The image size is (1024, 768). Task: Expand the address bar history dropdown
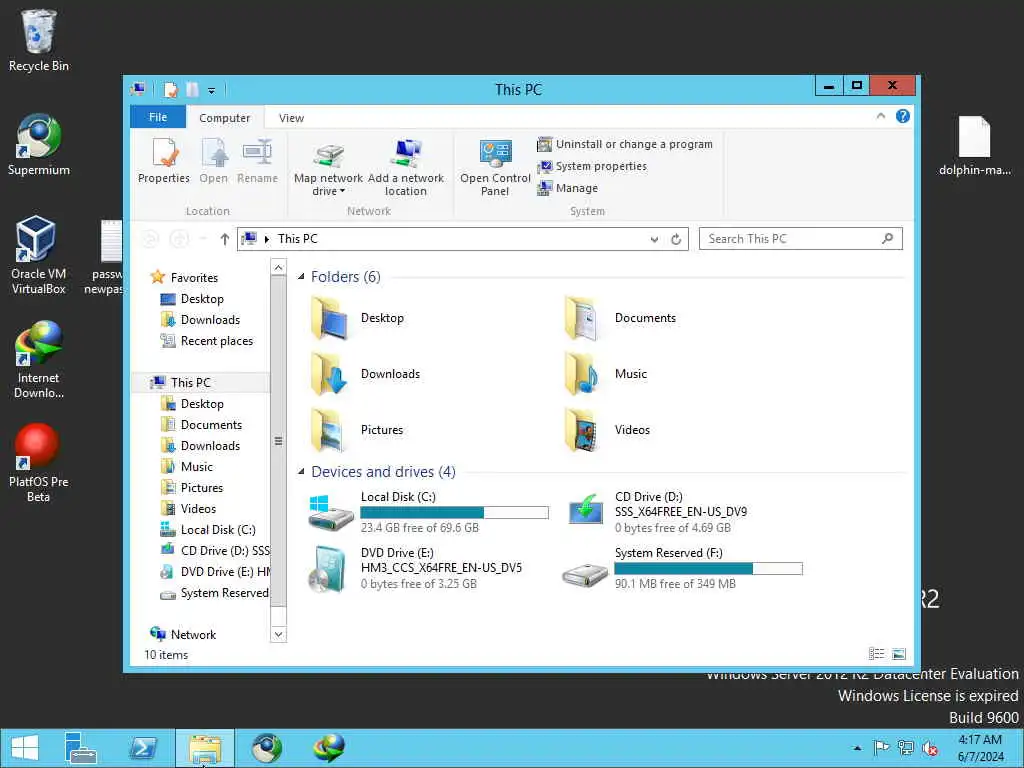click(654, 240)
